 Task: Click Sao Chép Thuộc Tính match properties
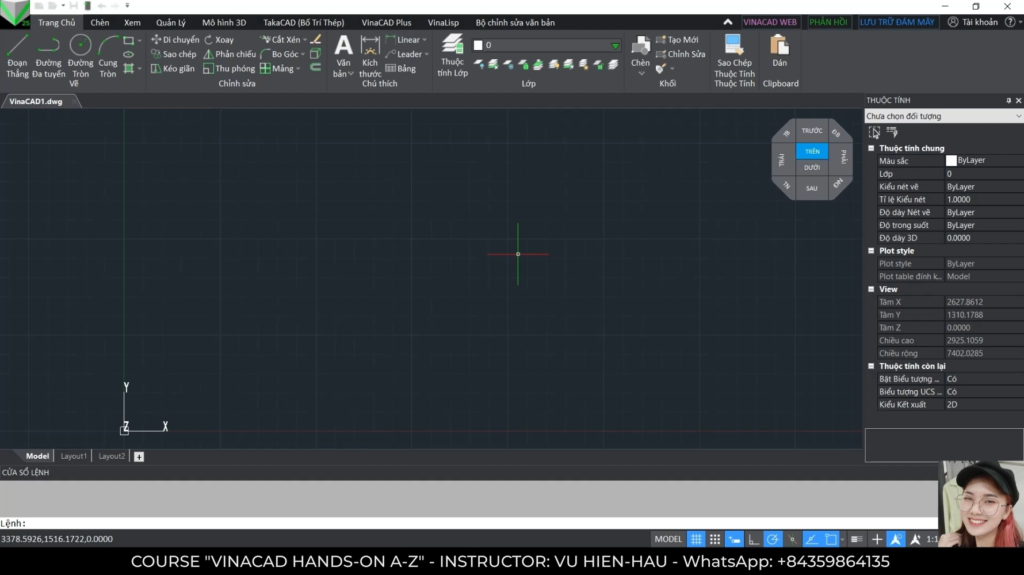tap(734, 56)
